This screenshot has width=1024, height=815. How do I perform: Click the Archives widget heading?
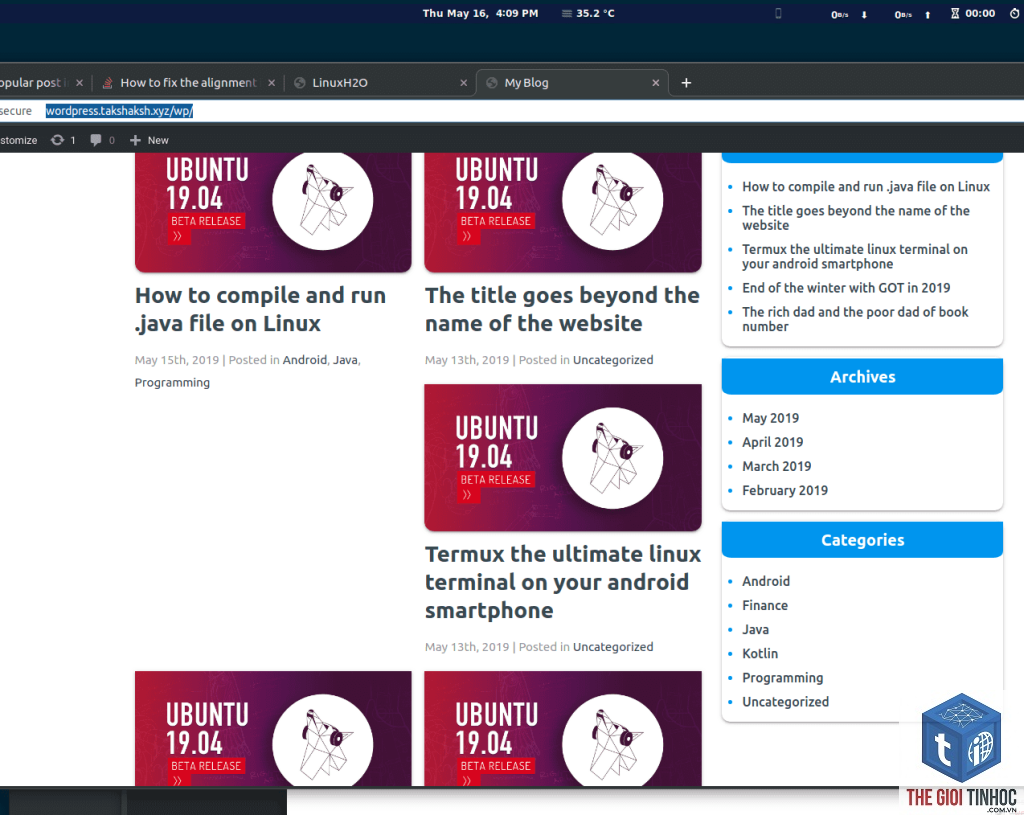[x=863, y=377]
